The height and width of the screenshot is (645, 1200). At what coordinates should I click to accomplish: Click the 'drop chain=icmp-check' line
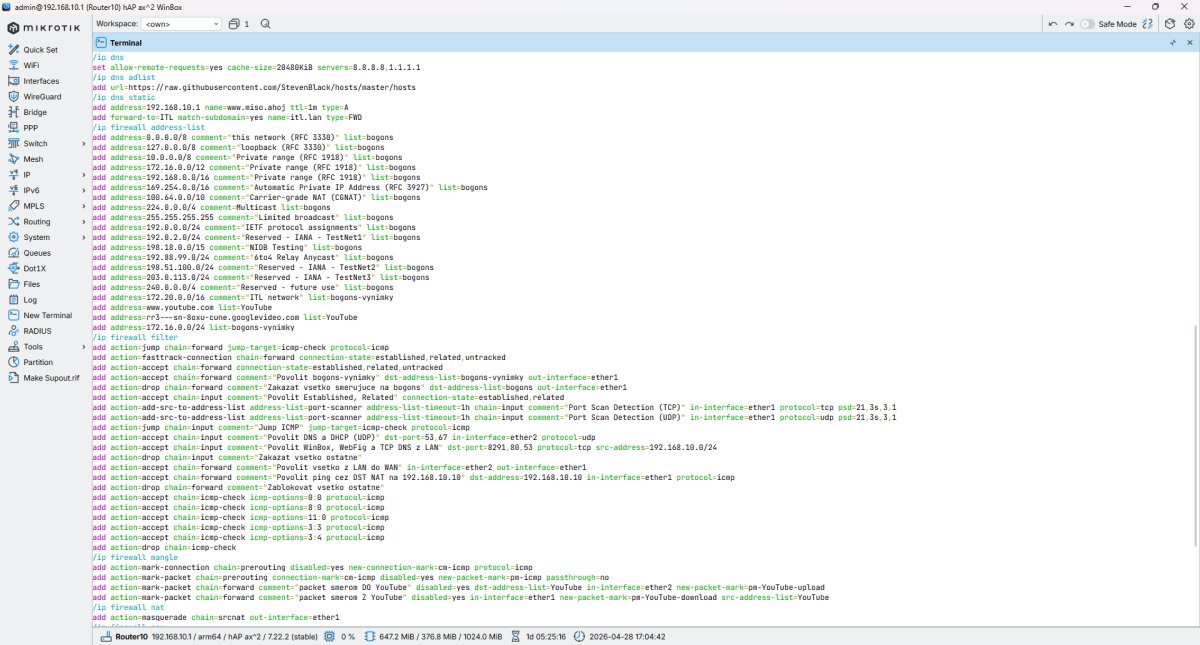pos(164,547)
